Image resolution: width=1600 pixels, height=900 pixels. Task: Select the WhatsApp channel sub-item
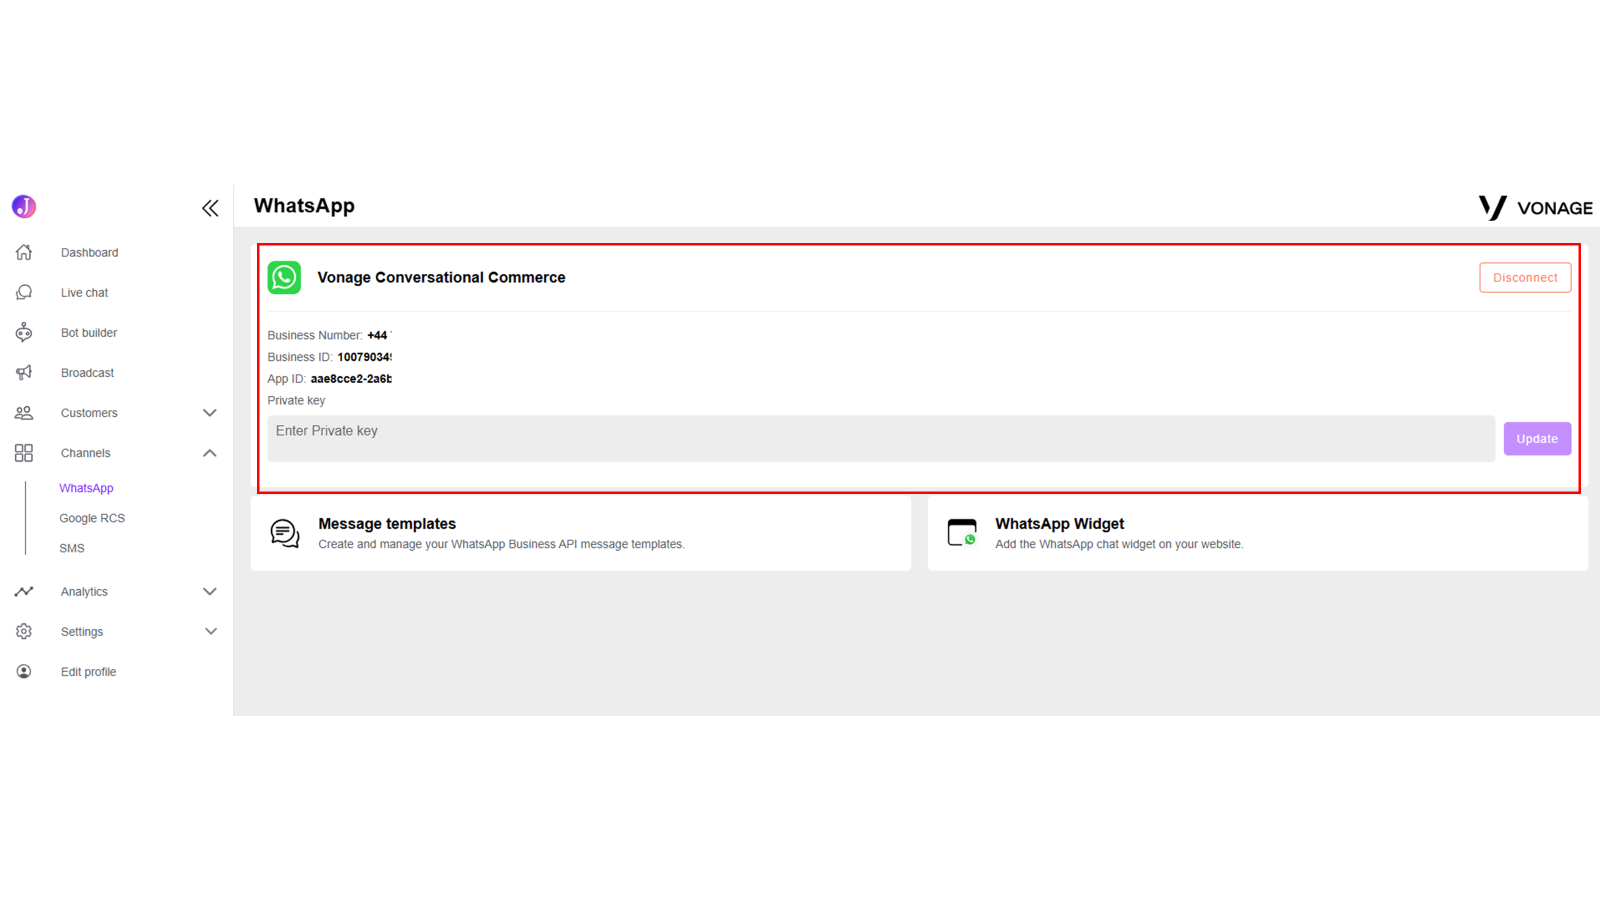(x=86, y=488)
